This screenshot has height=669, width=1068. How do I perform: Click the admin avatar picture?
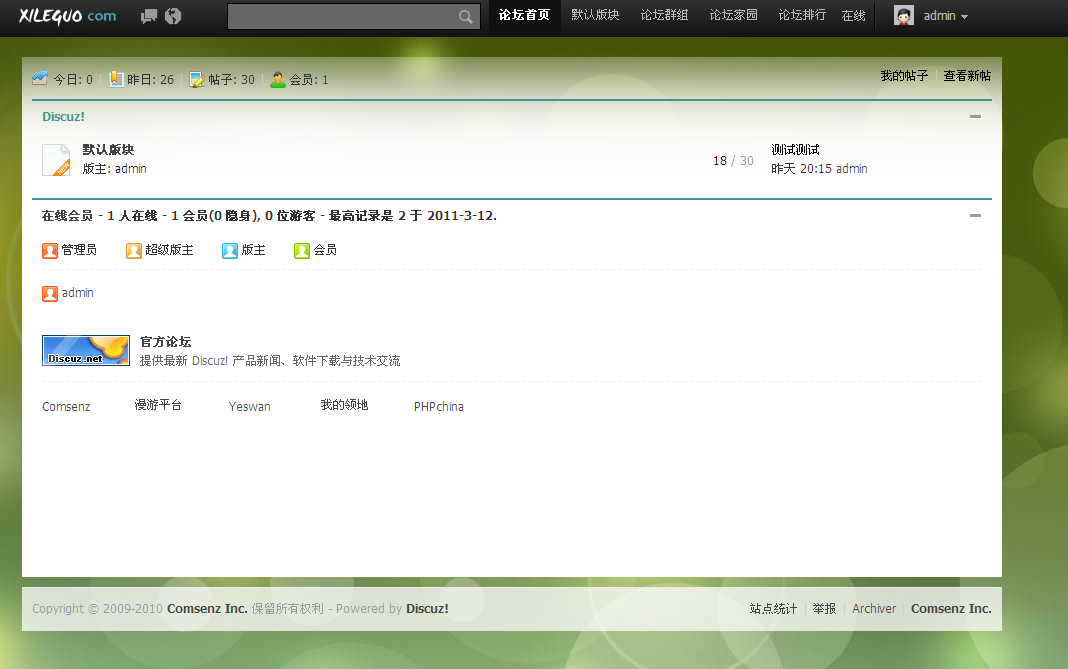click(x=904, y=16)
